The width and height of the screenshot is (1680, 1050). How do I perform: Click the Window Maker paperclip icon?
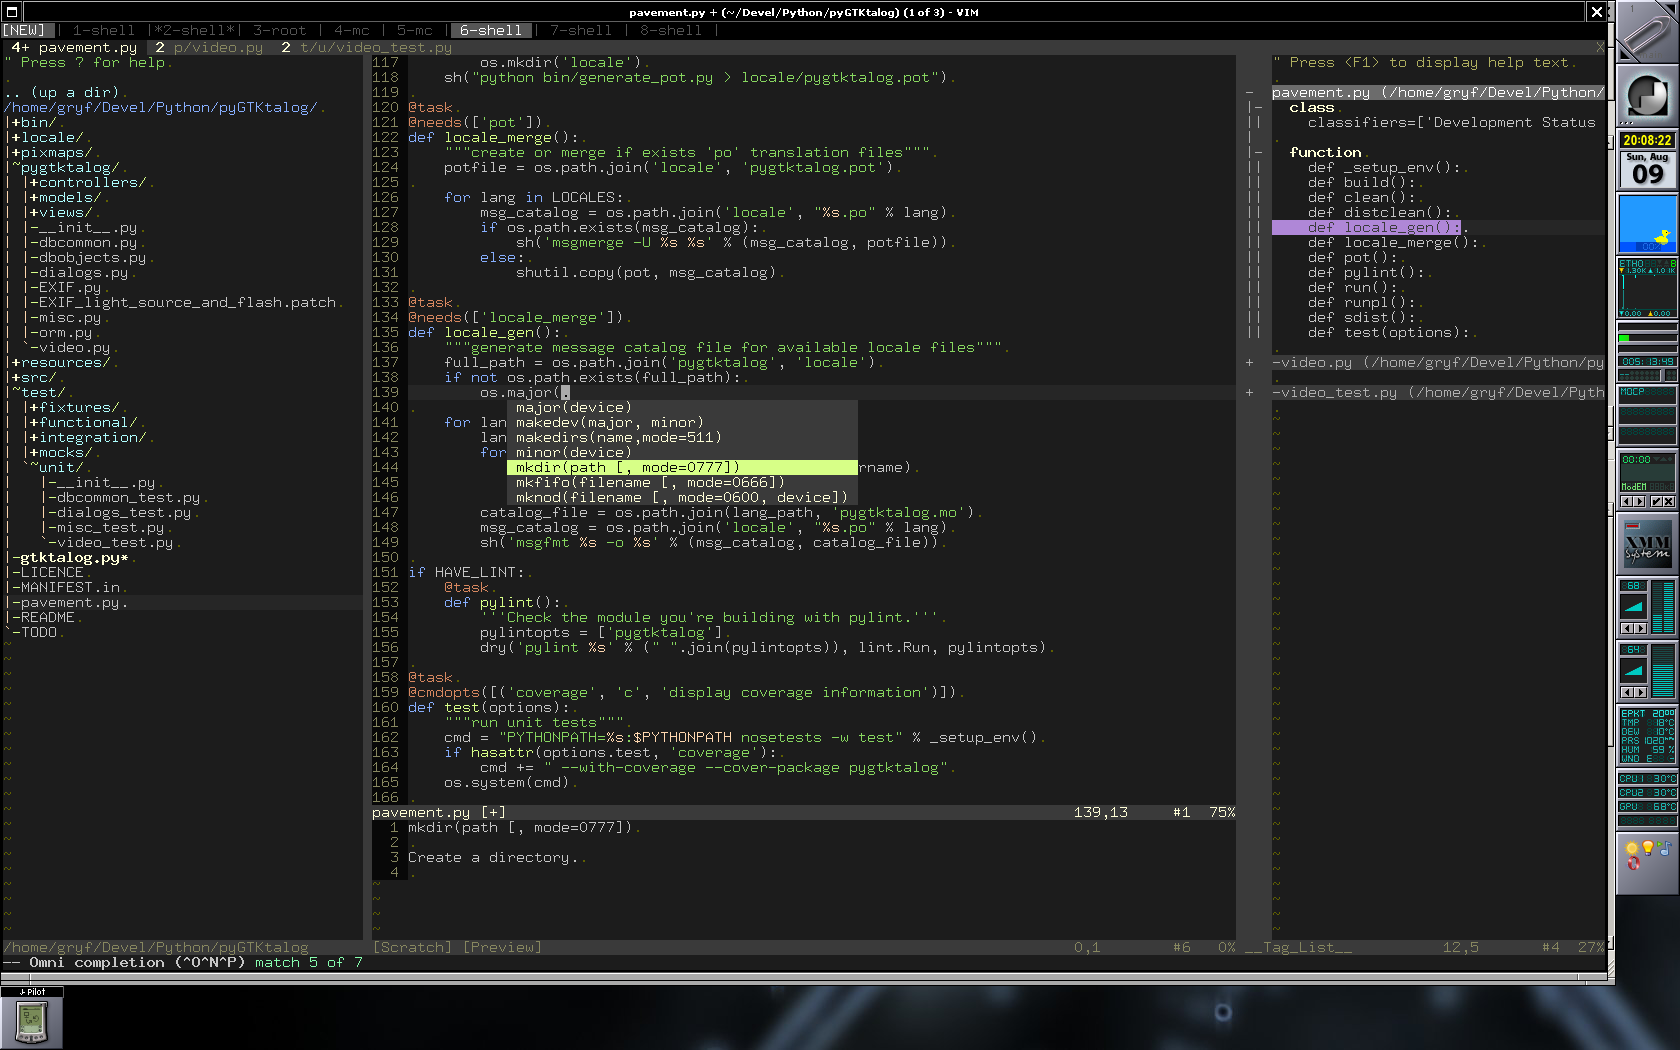[x=1647, y=32]
